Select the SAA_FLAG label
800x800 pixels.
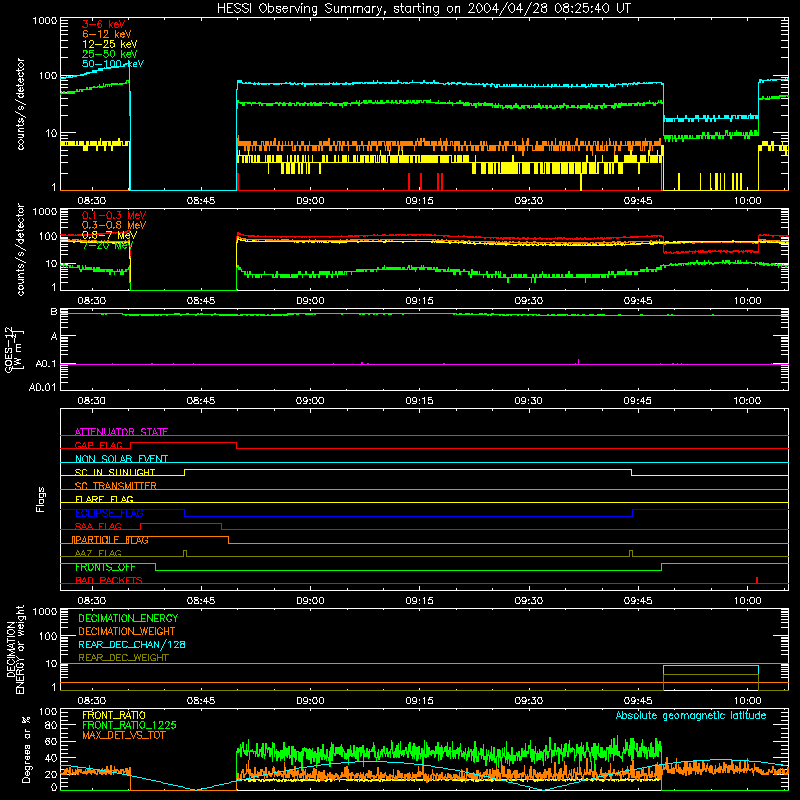[98, 526]
